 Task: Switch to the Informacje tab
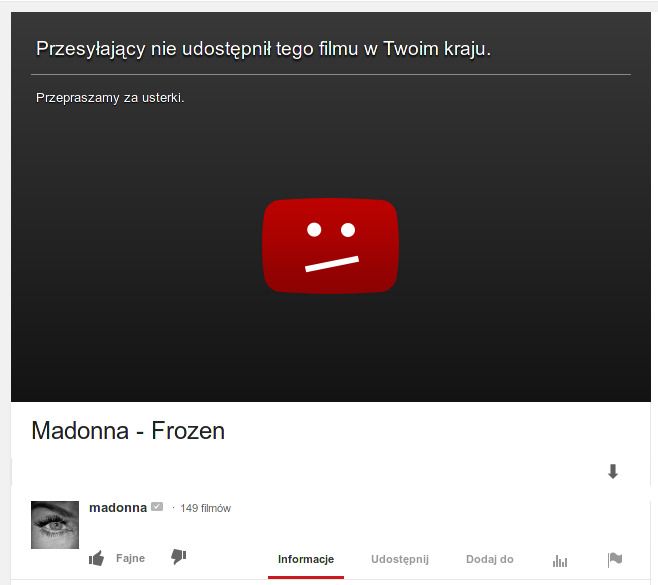pos(306,559)
